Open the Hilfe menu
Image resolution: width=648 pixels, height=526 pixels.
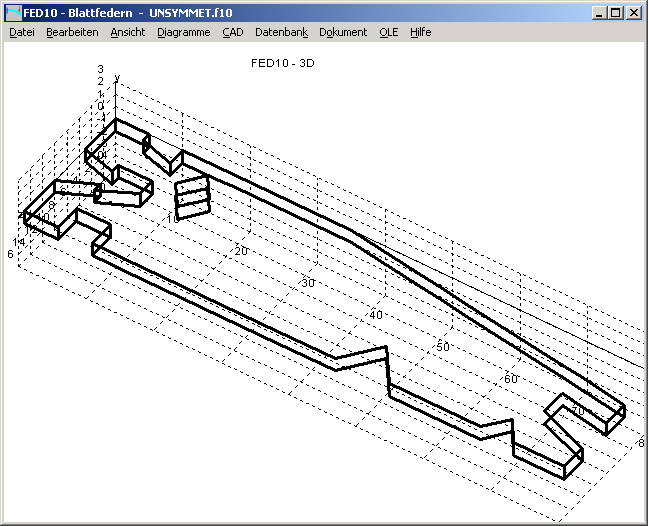pos(420,32)
